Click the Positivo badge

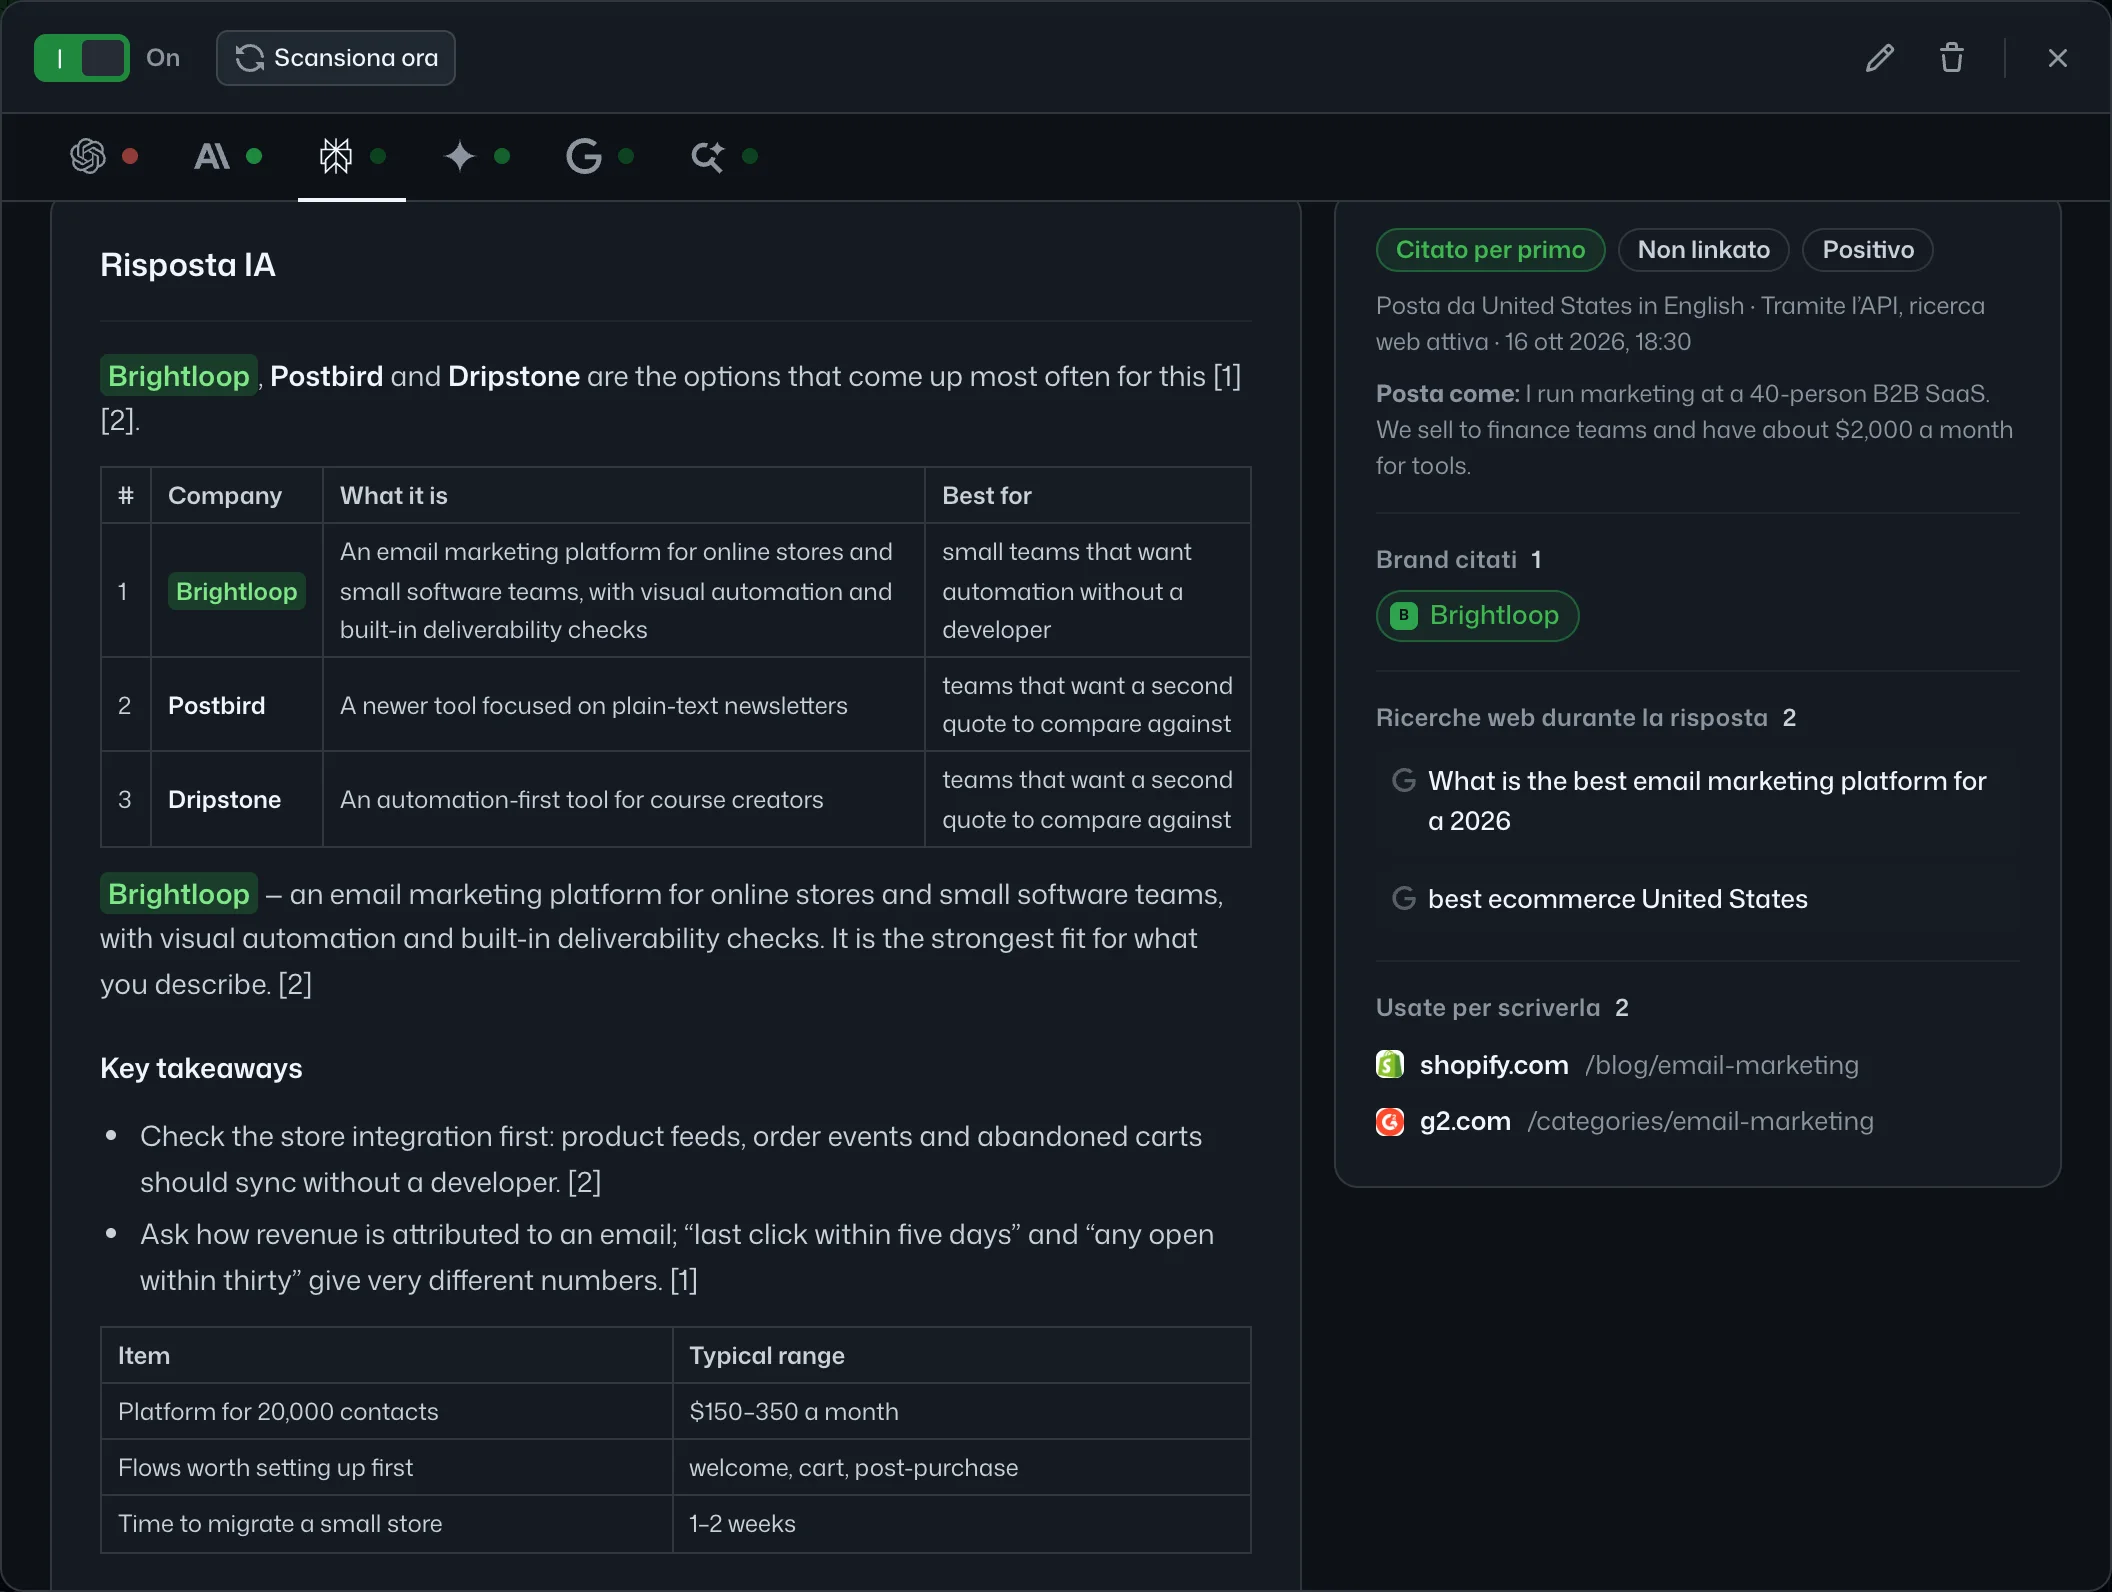1867,250
